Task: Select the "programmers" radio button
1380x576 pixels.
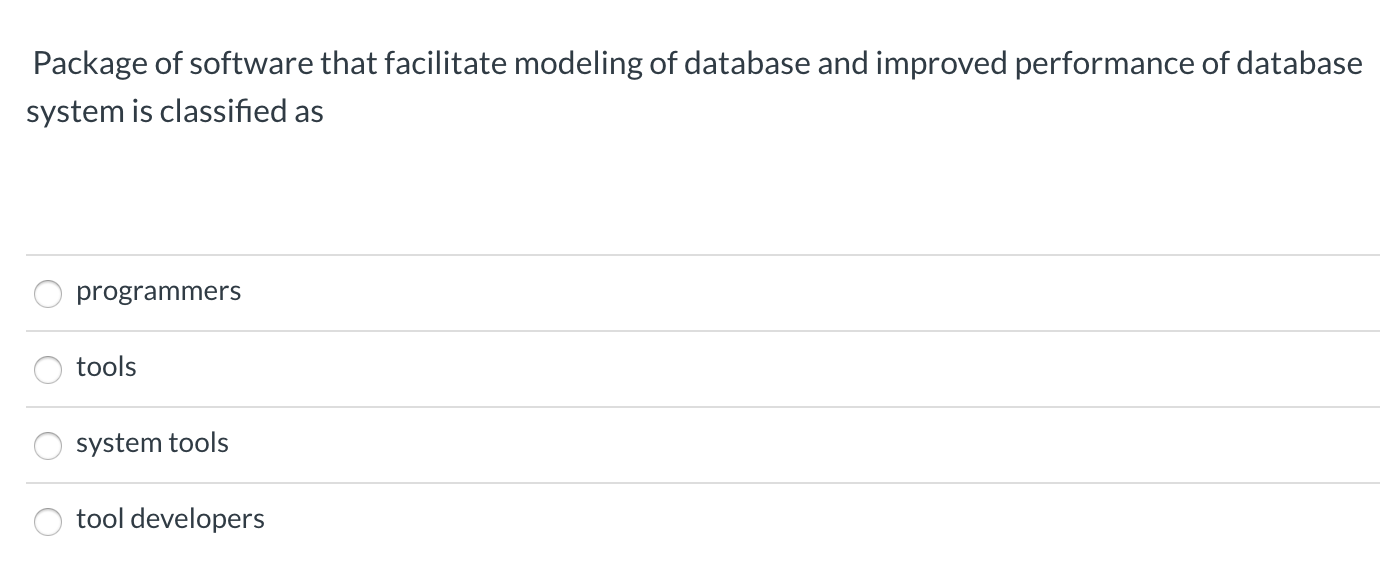Action: pyautogui.click(x=49, y=293)
